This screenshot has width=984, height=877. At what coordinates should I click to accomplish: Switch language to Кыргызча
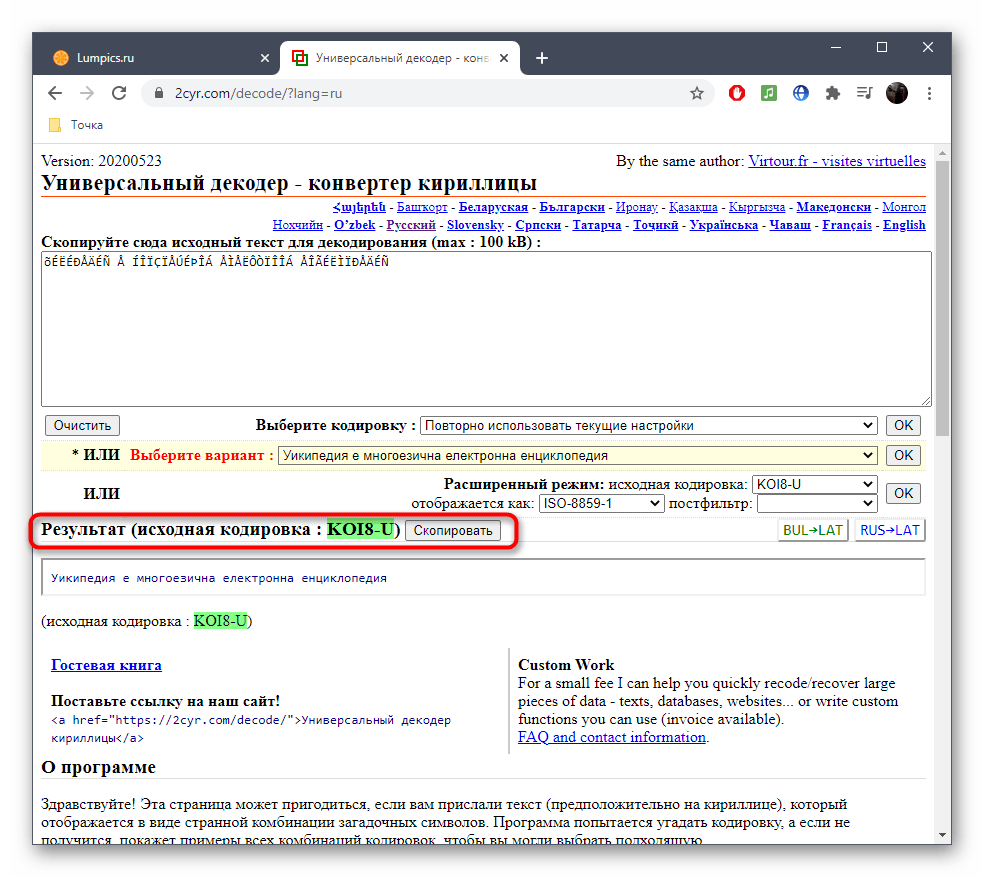click(757, 207)
